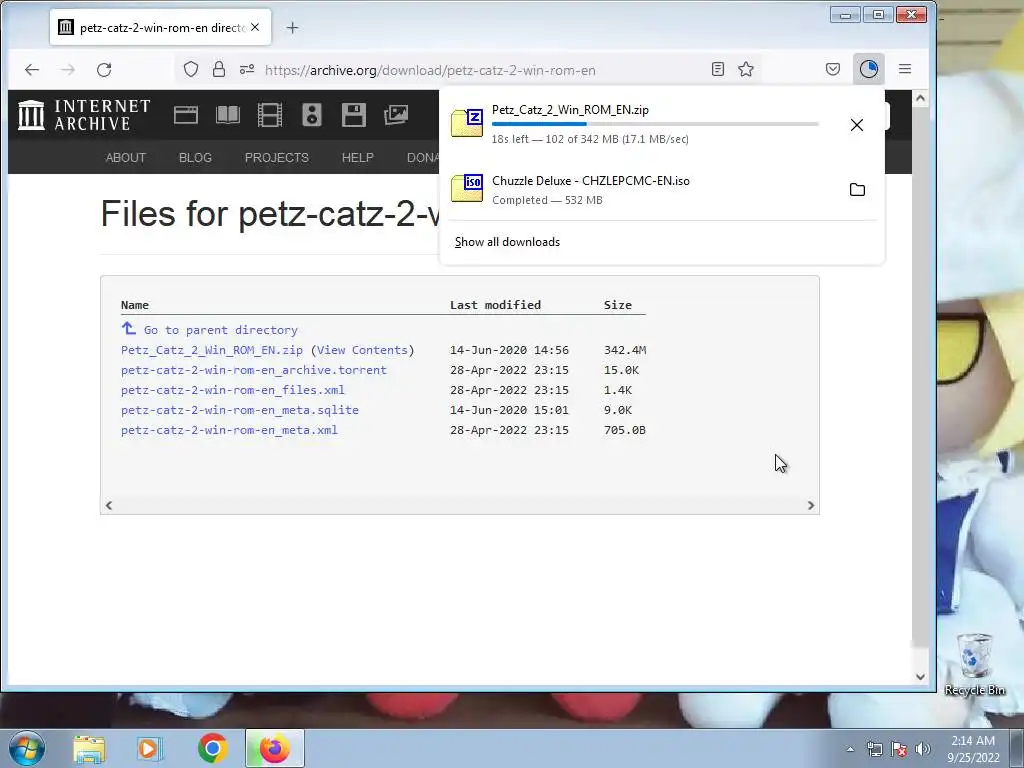Click Go to parent directory link

pos(221,330)
